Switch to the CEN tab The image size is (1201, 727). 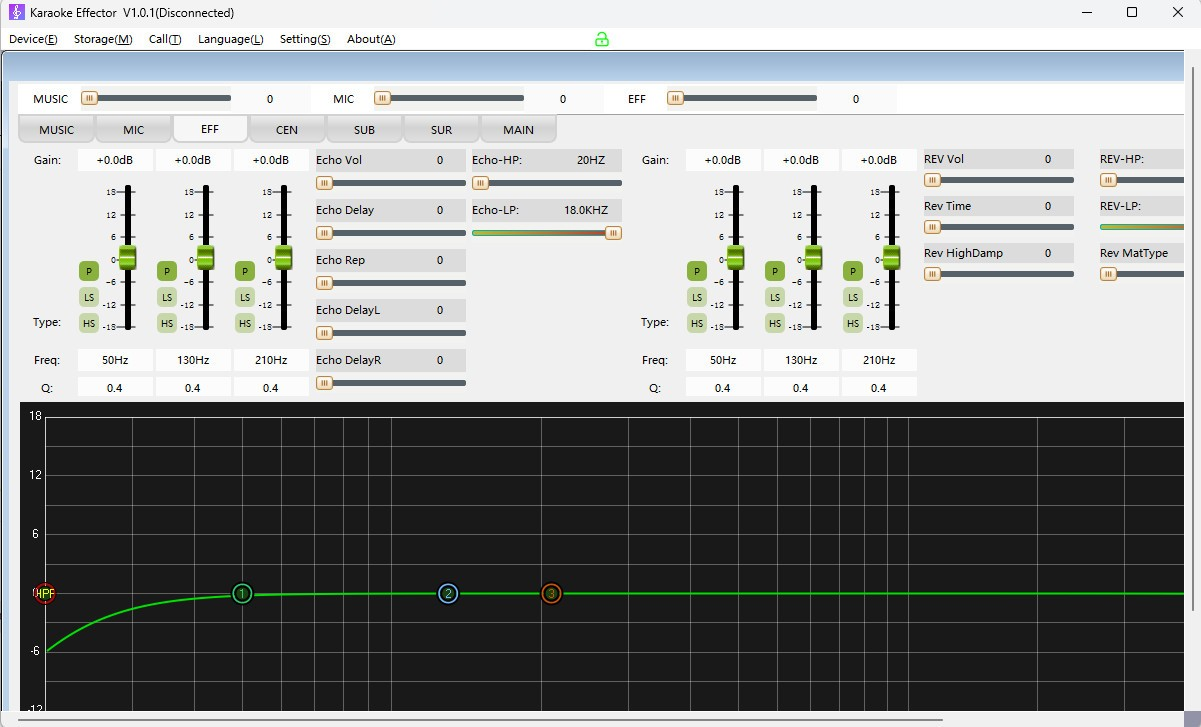coord(287,130)
